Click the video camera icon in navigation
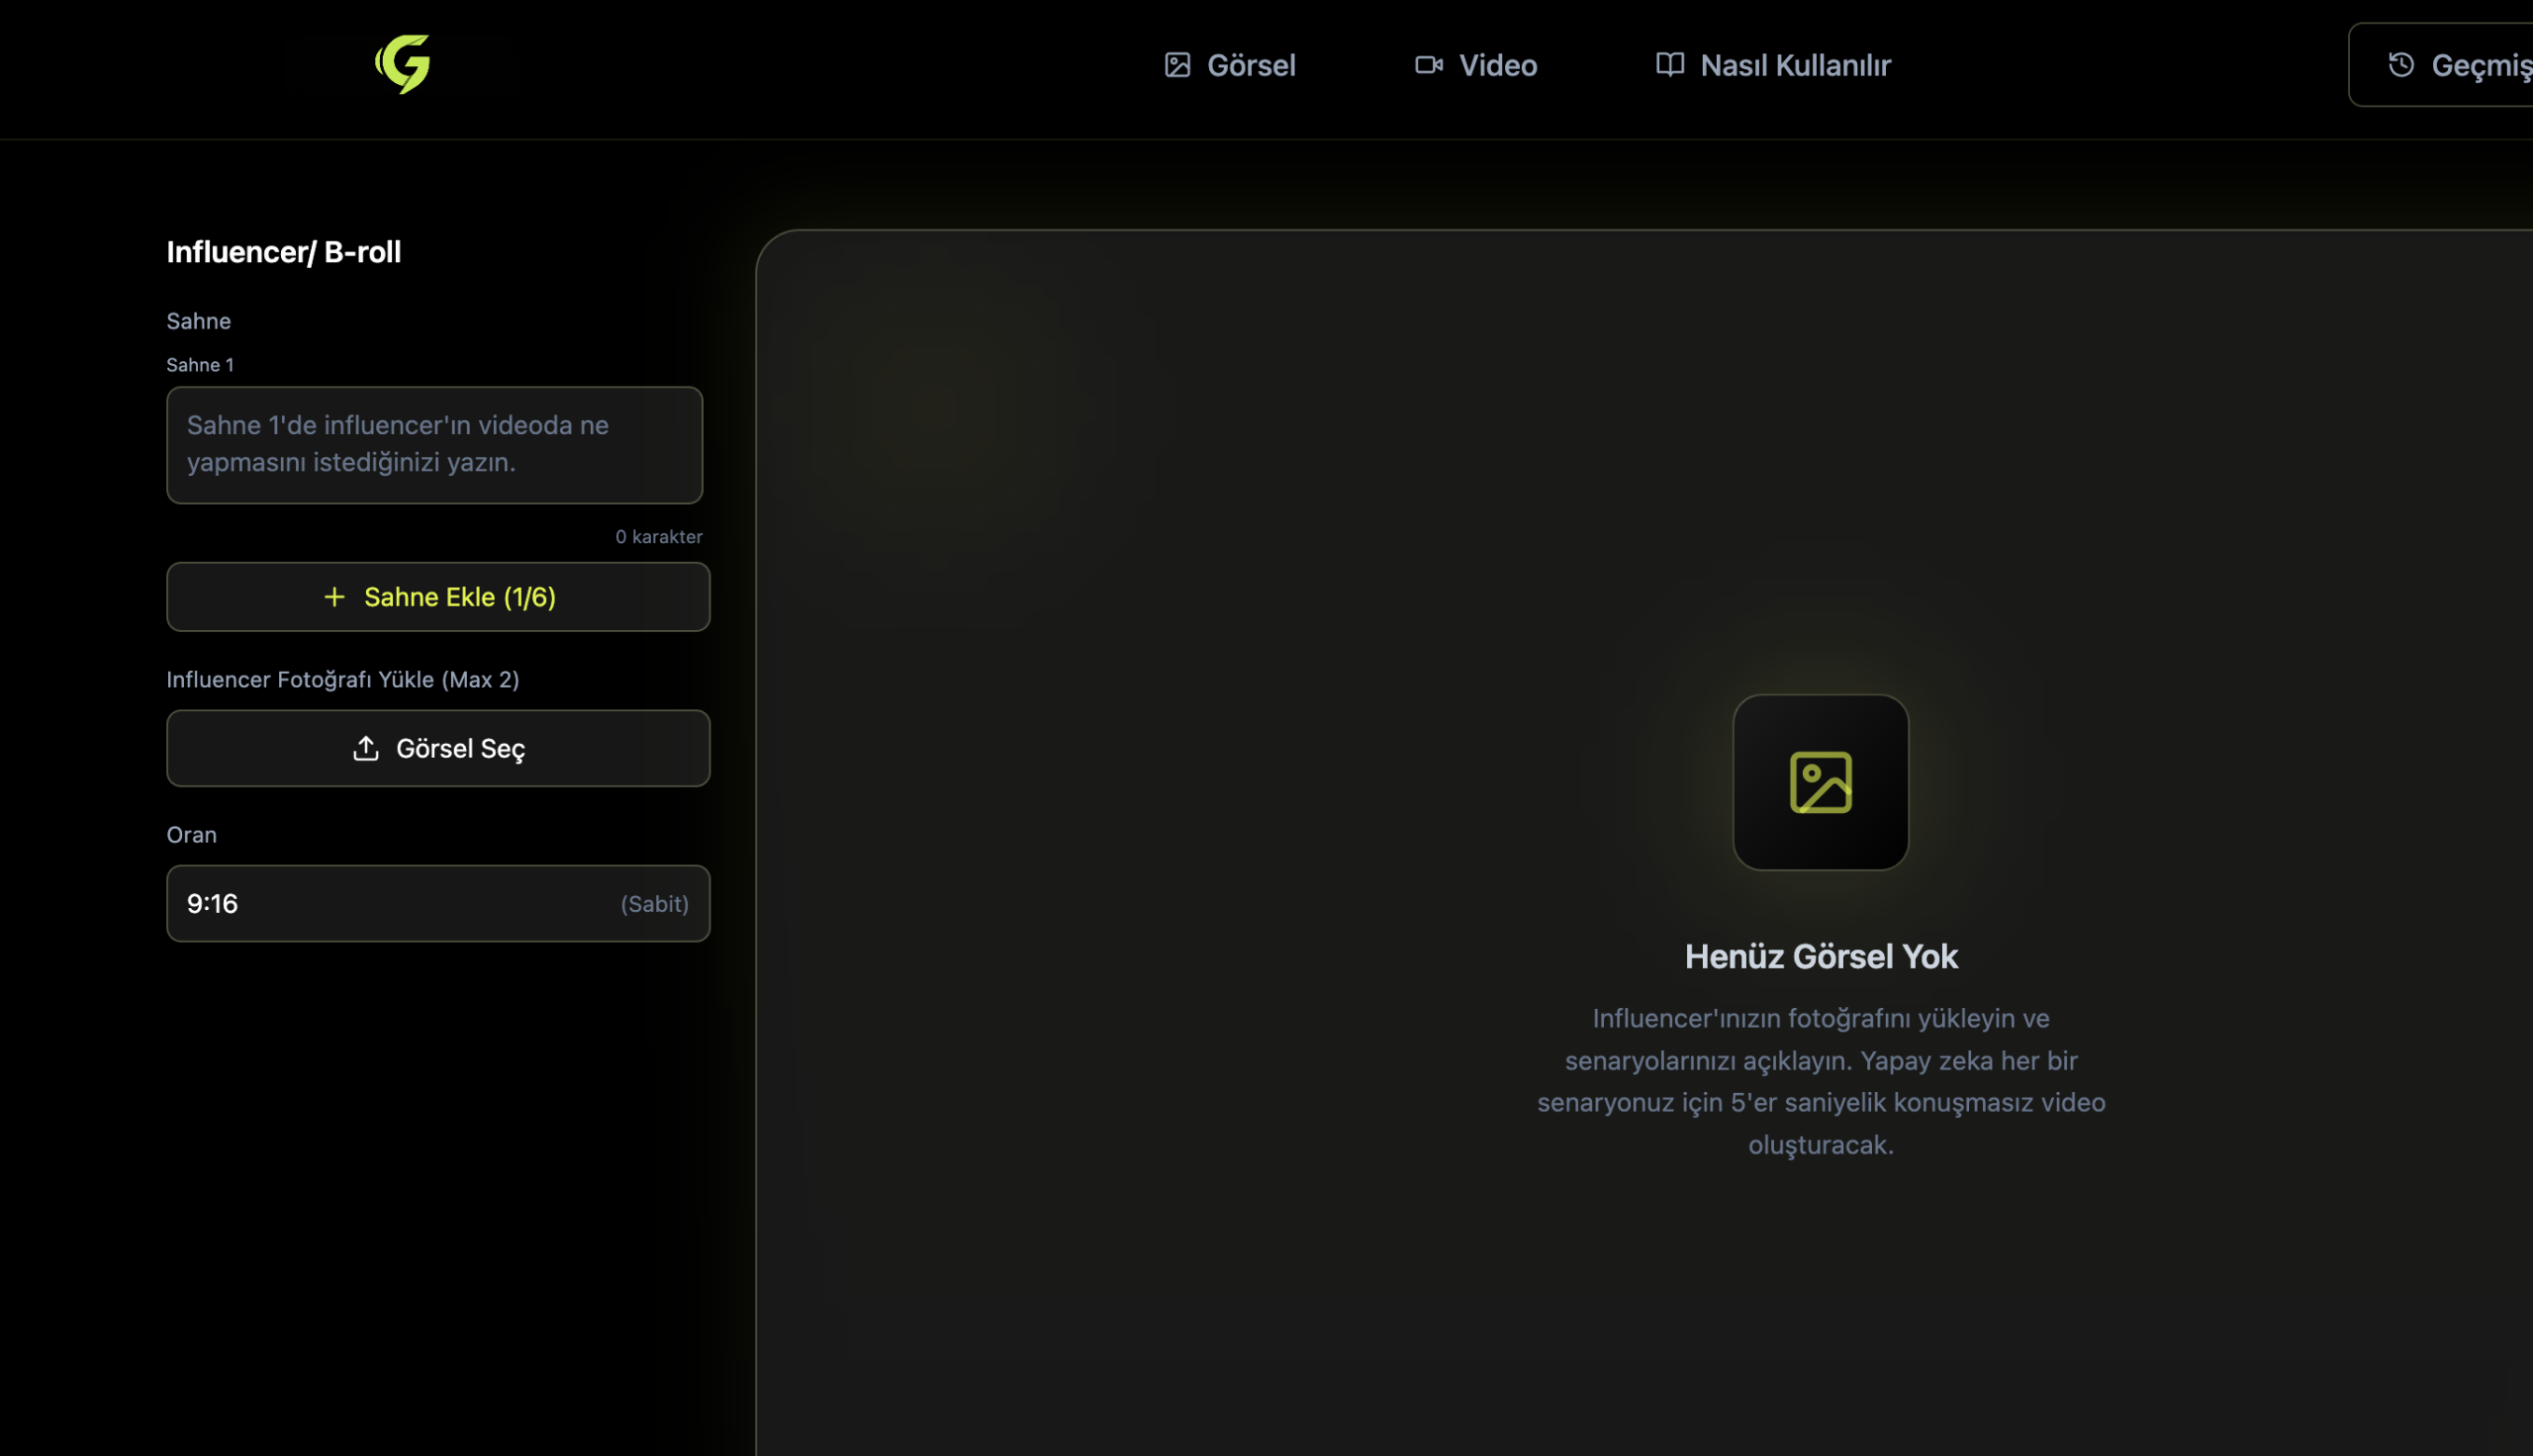 pyautogui.click(x=1428, y=65)
